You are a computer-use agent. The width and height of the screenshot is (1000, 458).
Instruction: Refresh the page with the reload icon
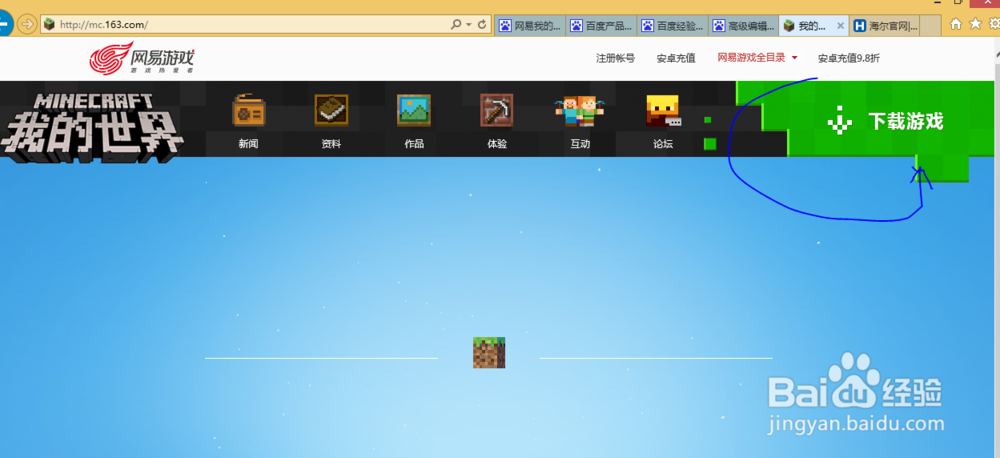482,25
